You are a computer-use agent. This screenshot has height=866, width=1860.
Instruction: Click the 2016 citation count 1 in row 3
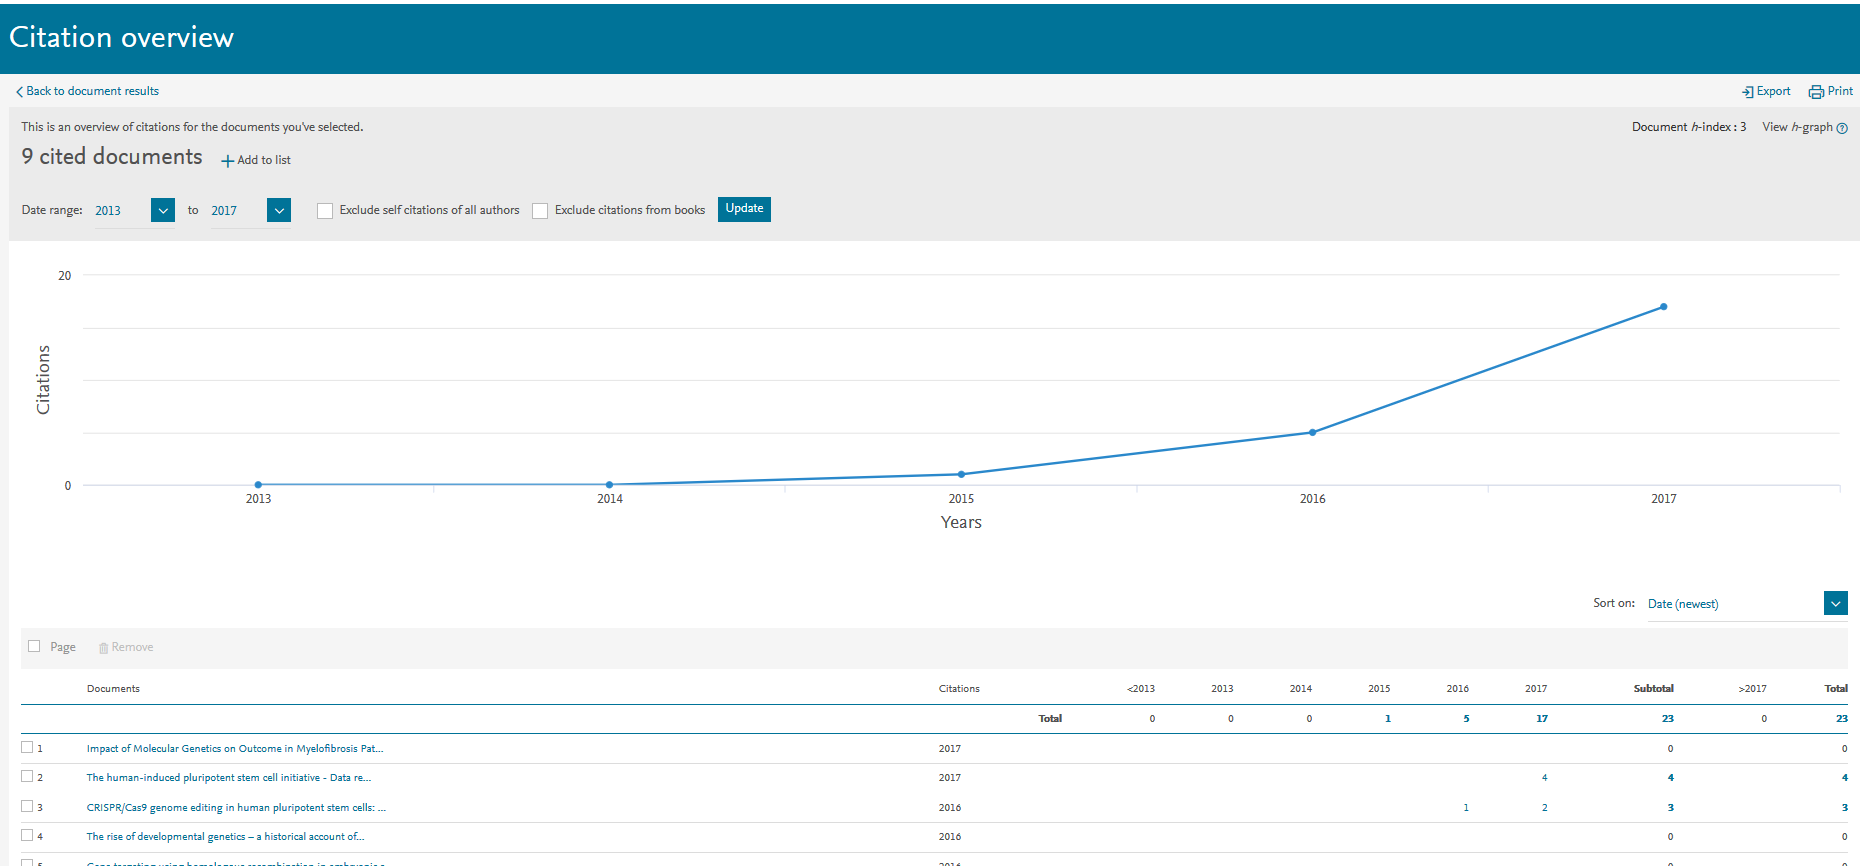[x=1466, y=807]
